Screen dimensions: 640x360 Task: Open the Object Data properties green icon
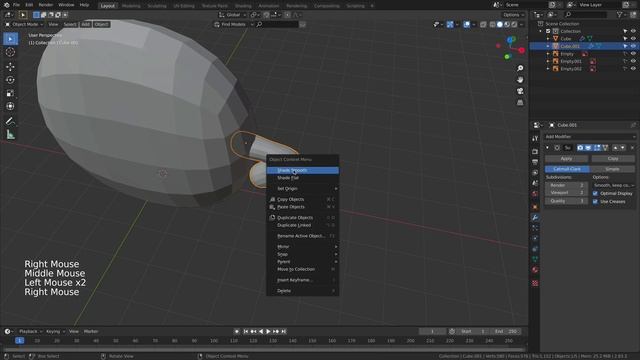click(x=535, y=259)
